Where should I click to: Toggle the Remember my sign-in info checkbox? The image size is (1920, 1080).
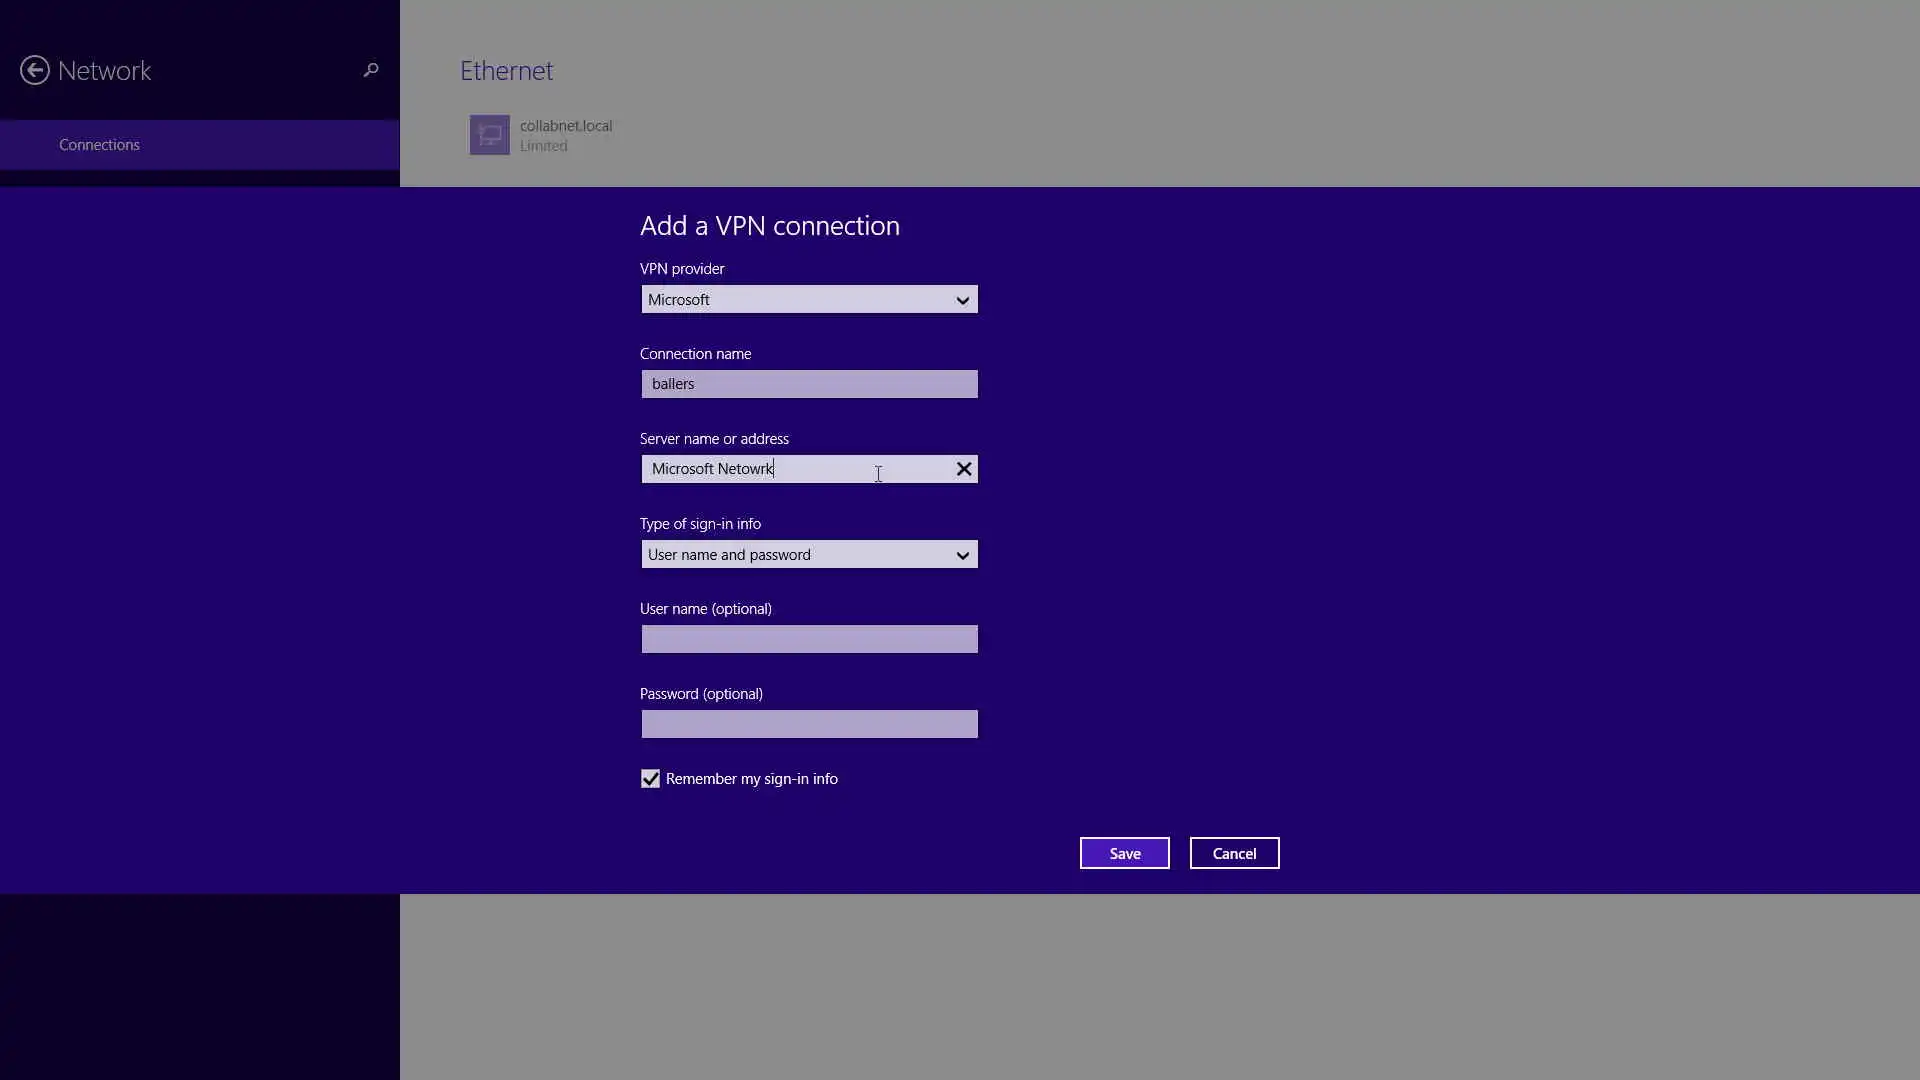(x=651, y=779)
